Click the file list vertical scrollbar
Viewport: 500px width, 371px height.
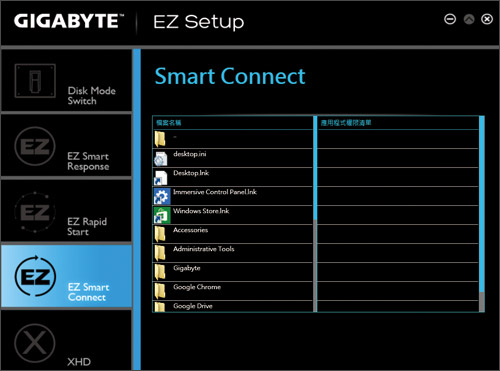(x=315, y=214)
